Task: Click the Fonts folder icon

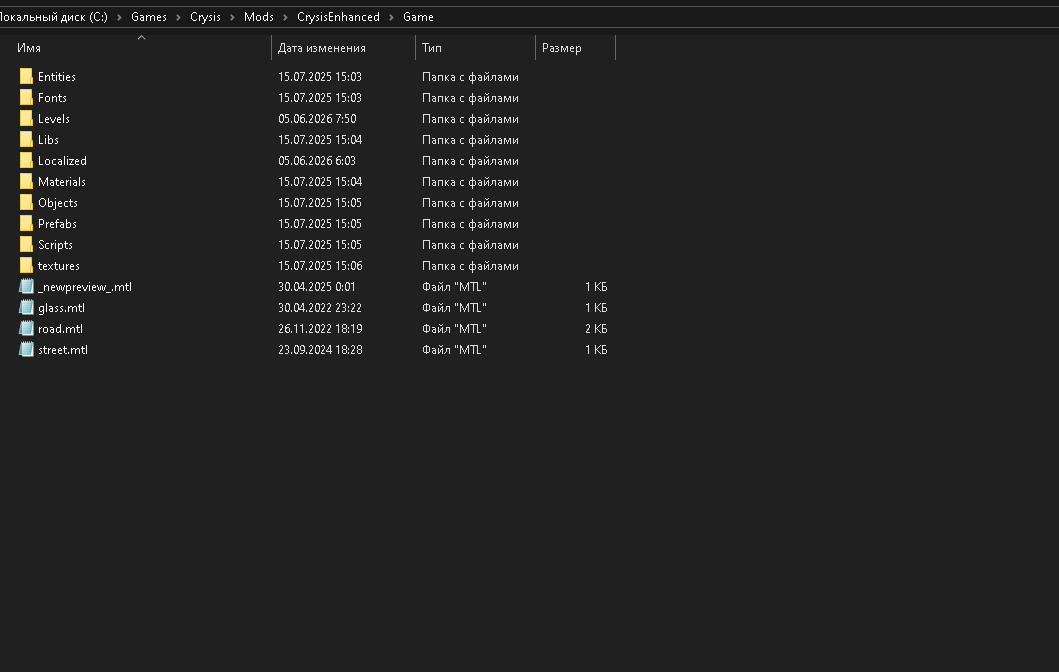Action: (26, 97)
